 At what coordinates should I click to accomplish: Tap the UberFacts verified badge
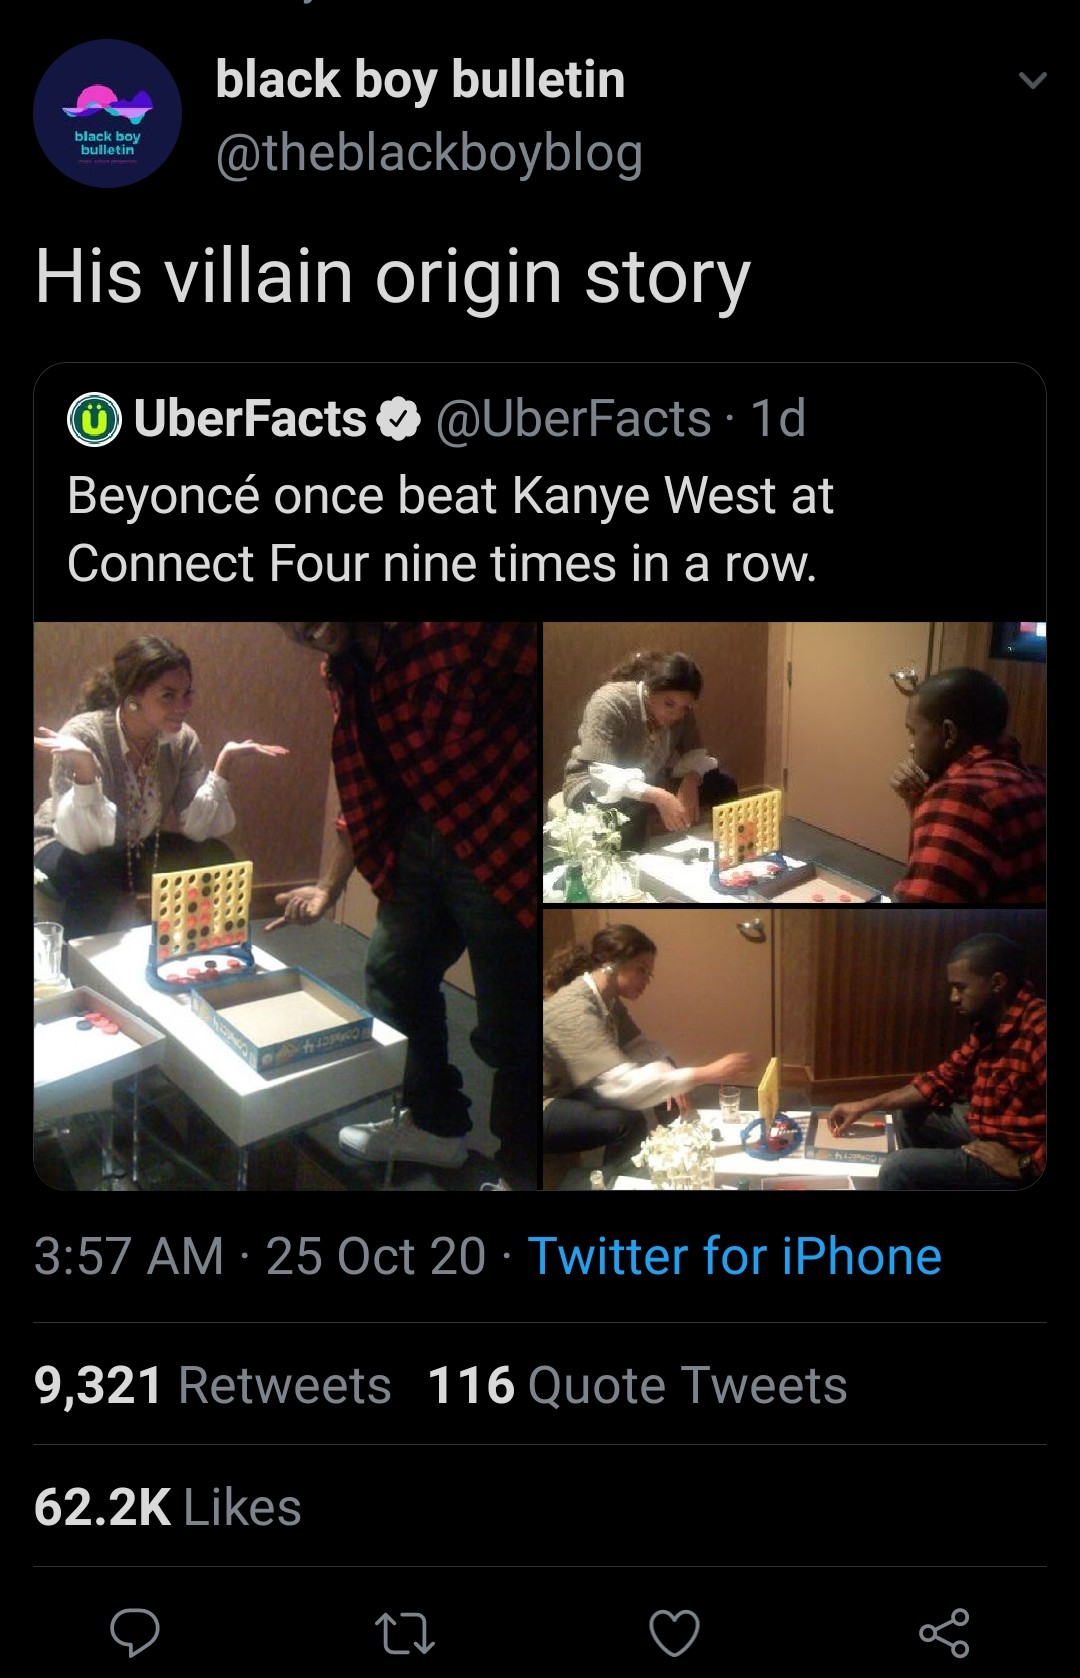[x=400, y=419]
